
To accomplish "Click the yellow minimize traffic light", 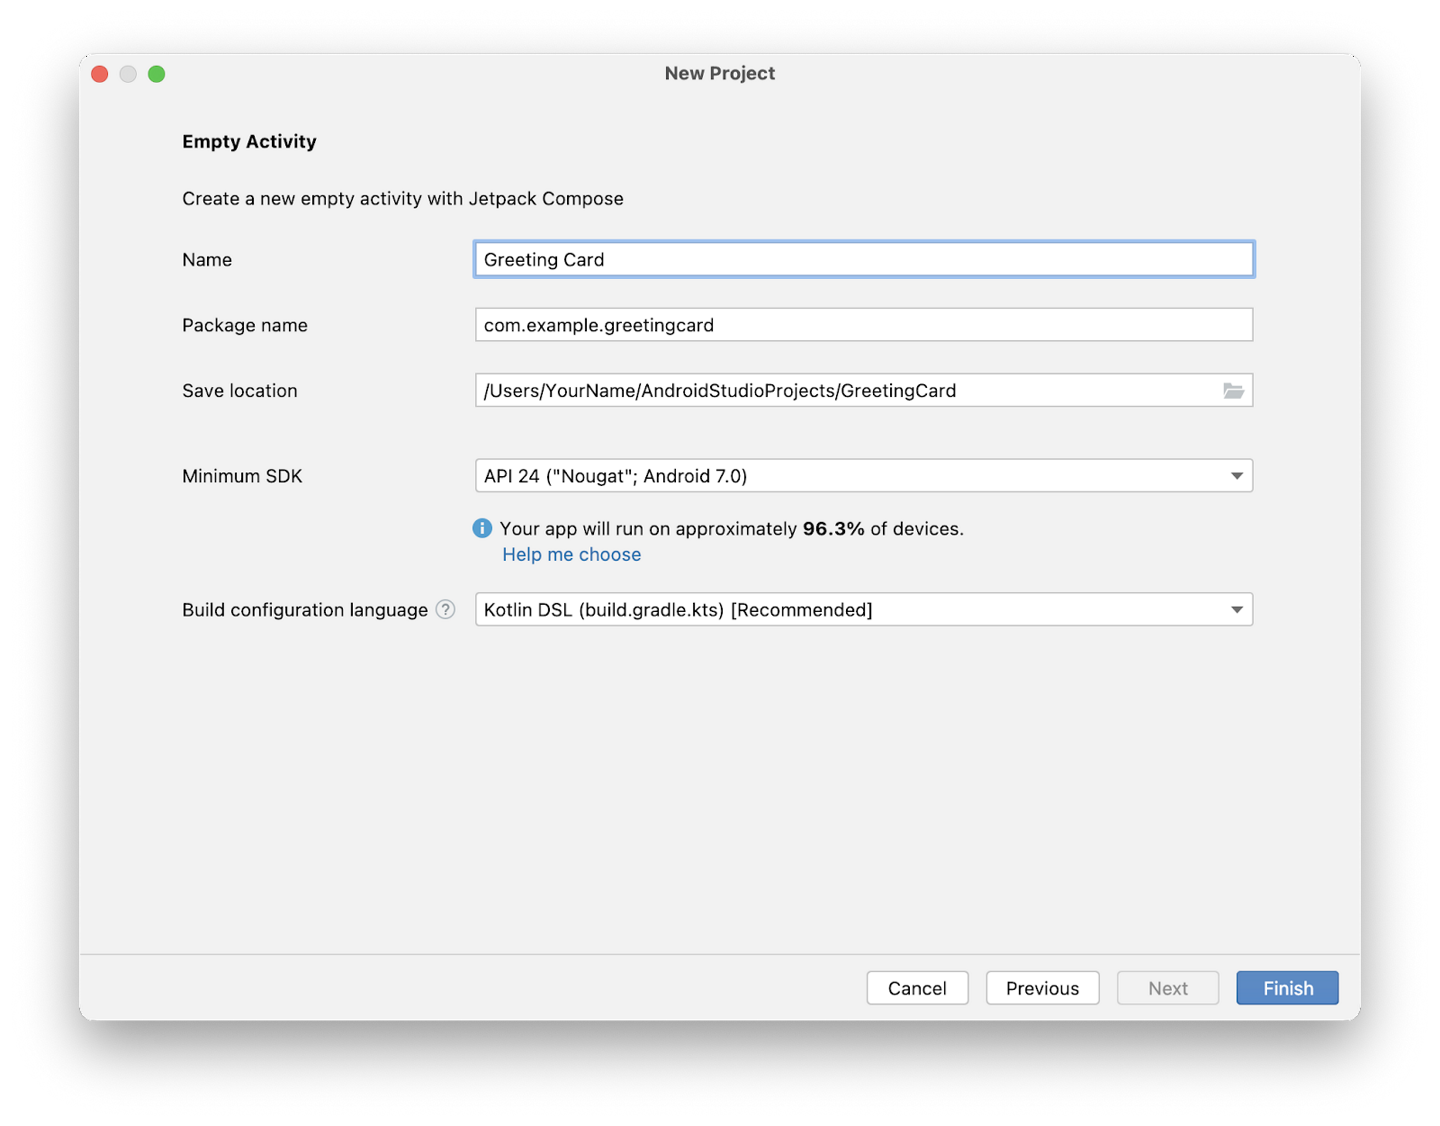I will (x=128, y=73).
